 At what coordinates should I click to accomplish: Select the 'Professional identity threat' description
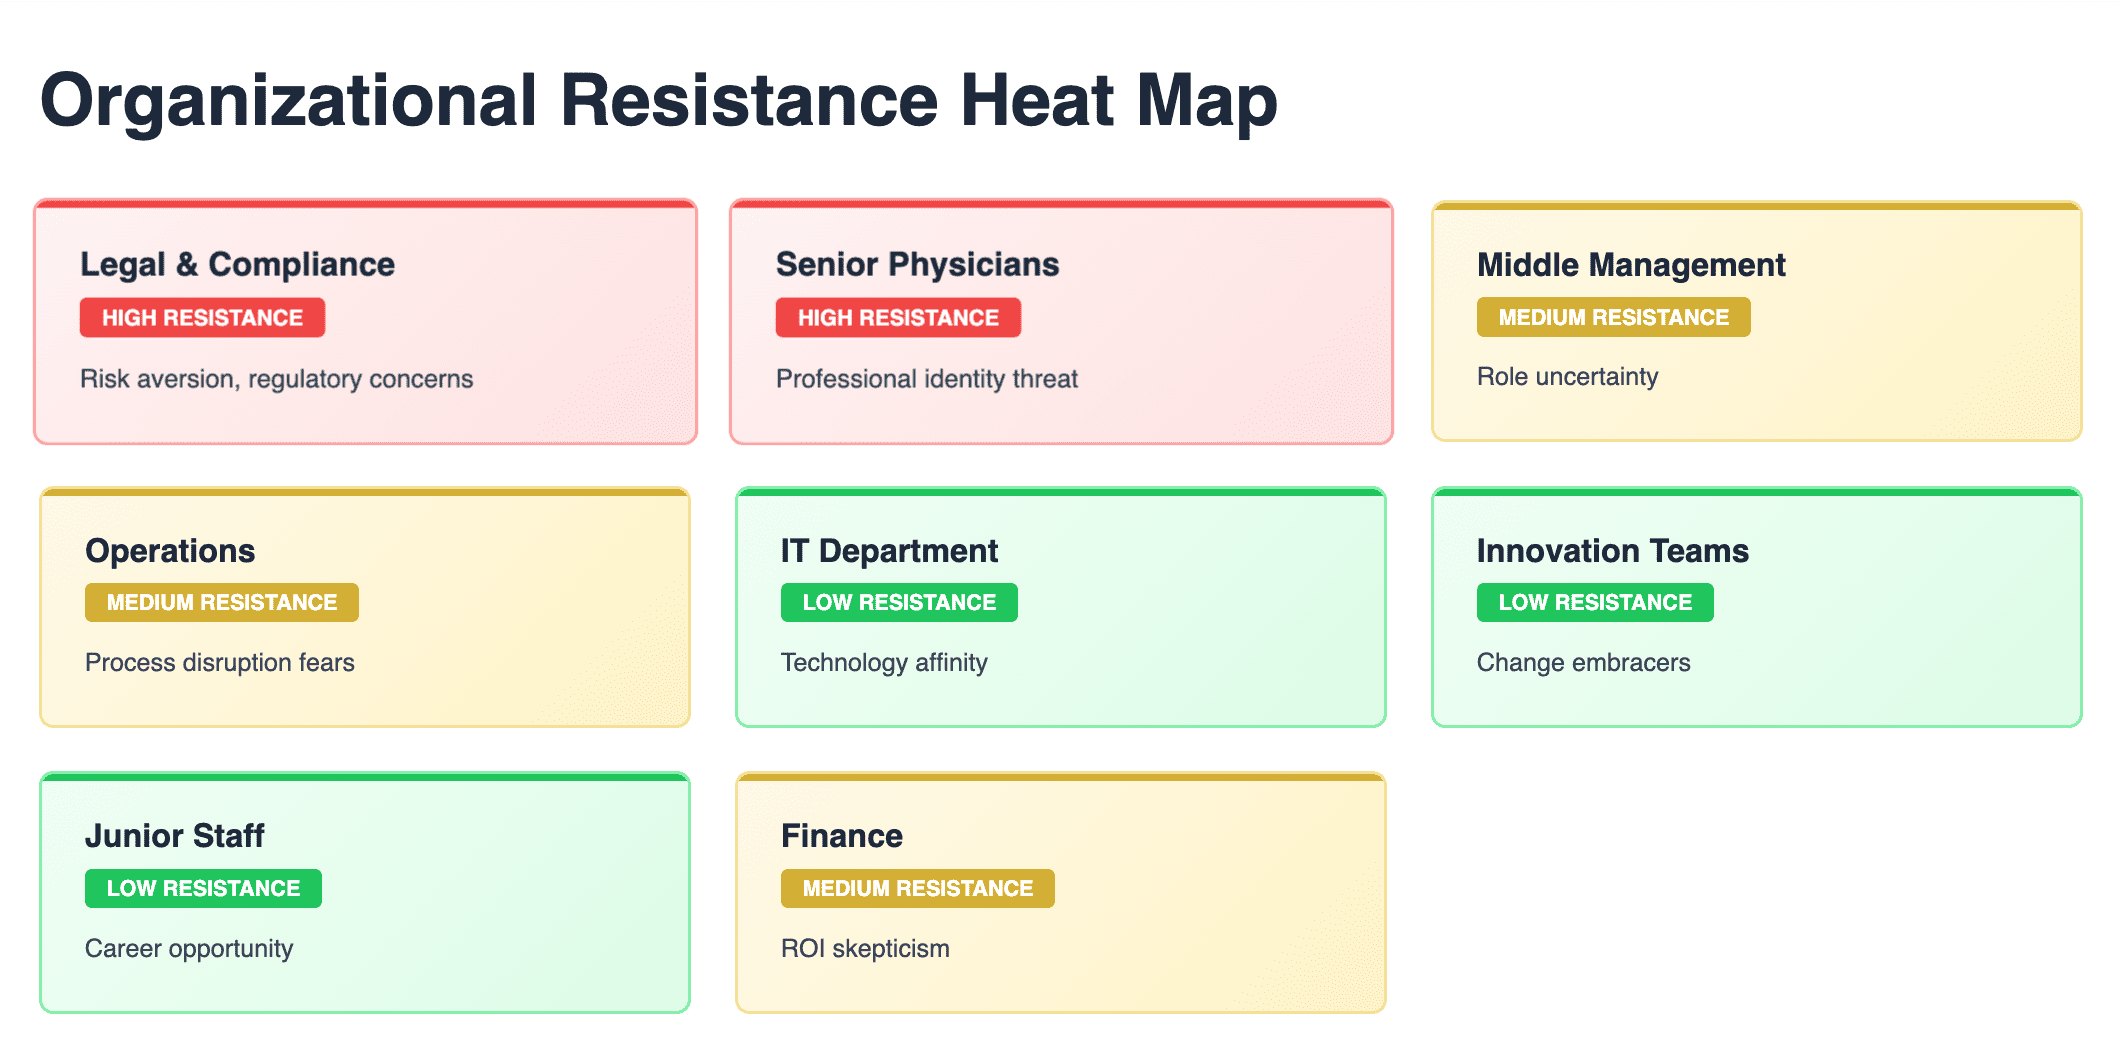(x=927, y=379)
